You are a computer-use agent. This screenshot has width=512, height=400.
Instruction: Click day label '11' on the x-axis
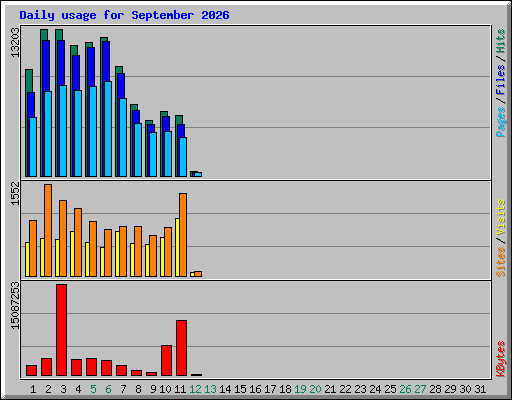point(180,389)
